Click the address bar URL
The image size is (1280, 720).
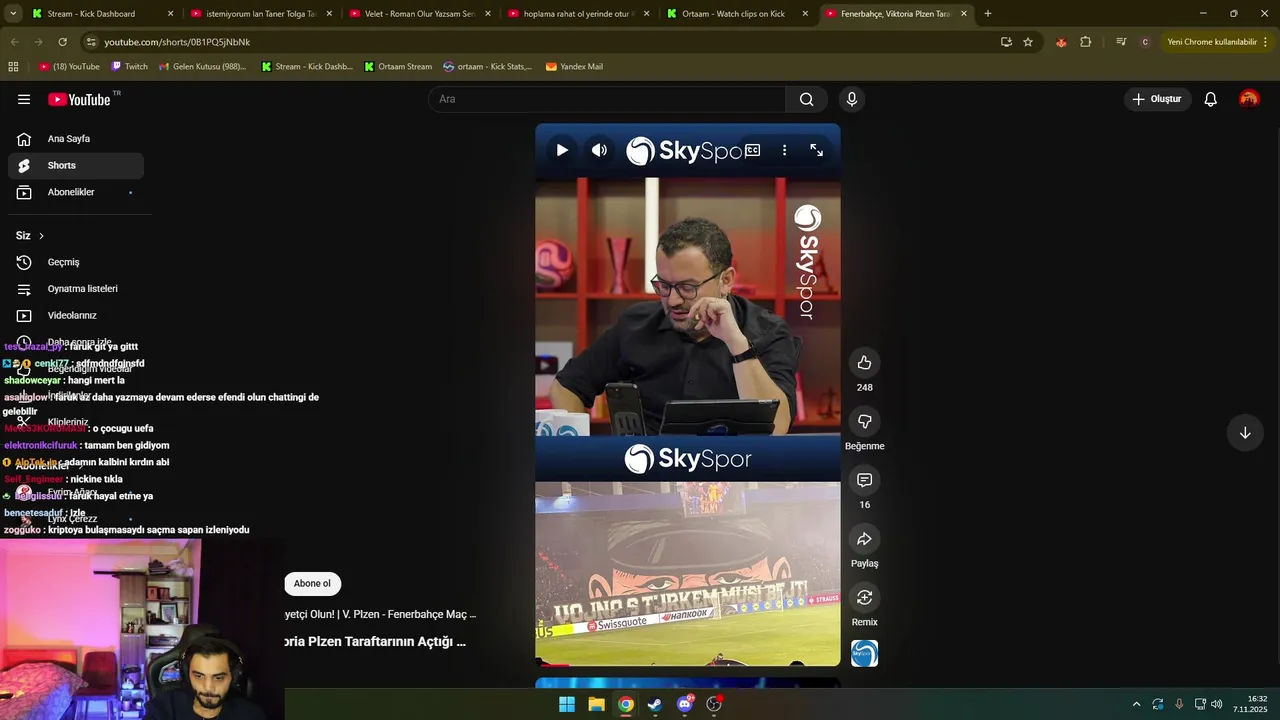[177, 42]
